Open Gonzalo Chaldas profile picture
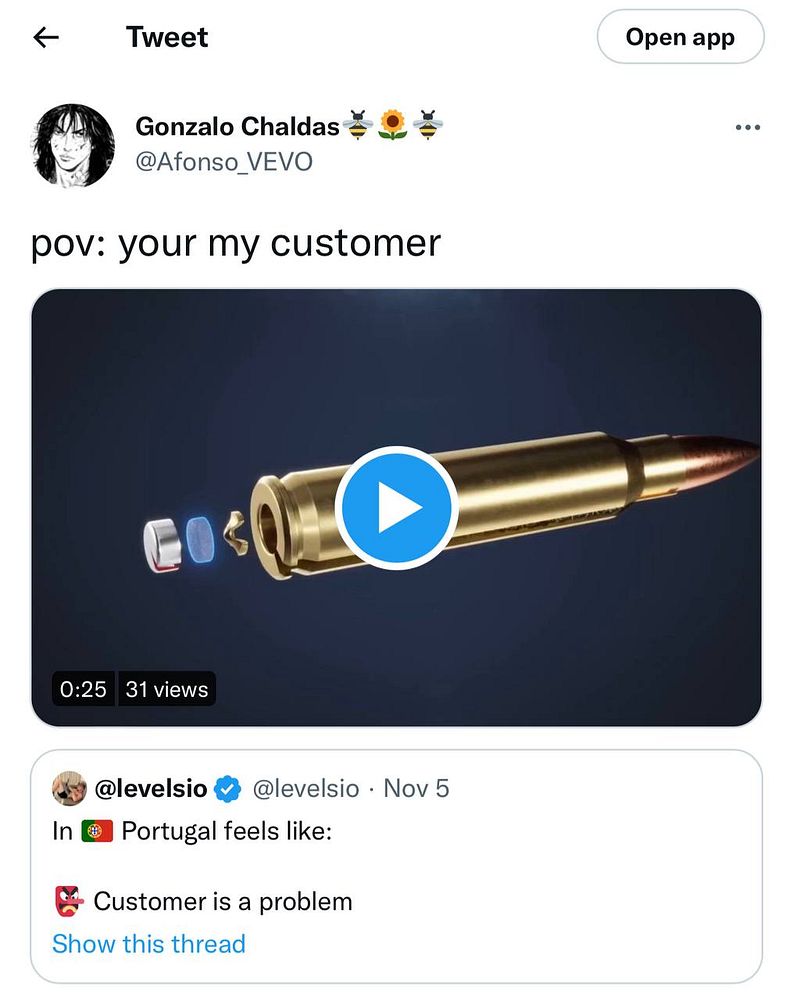 pyautogui.click(x=73, y=145)
